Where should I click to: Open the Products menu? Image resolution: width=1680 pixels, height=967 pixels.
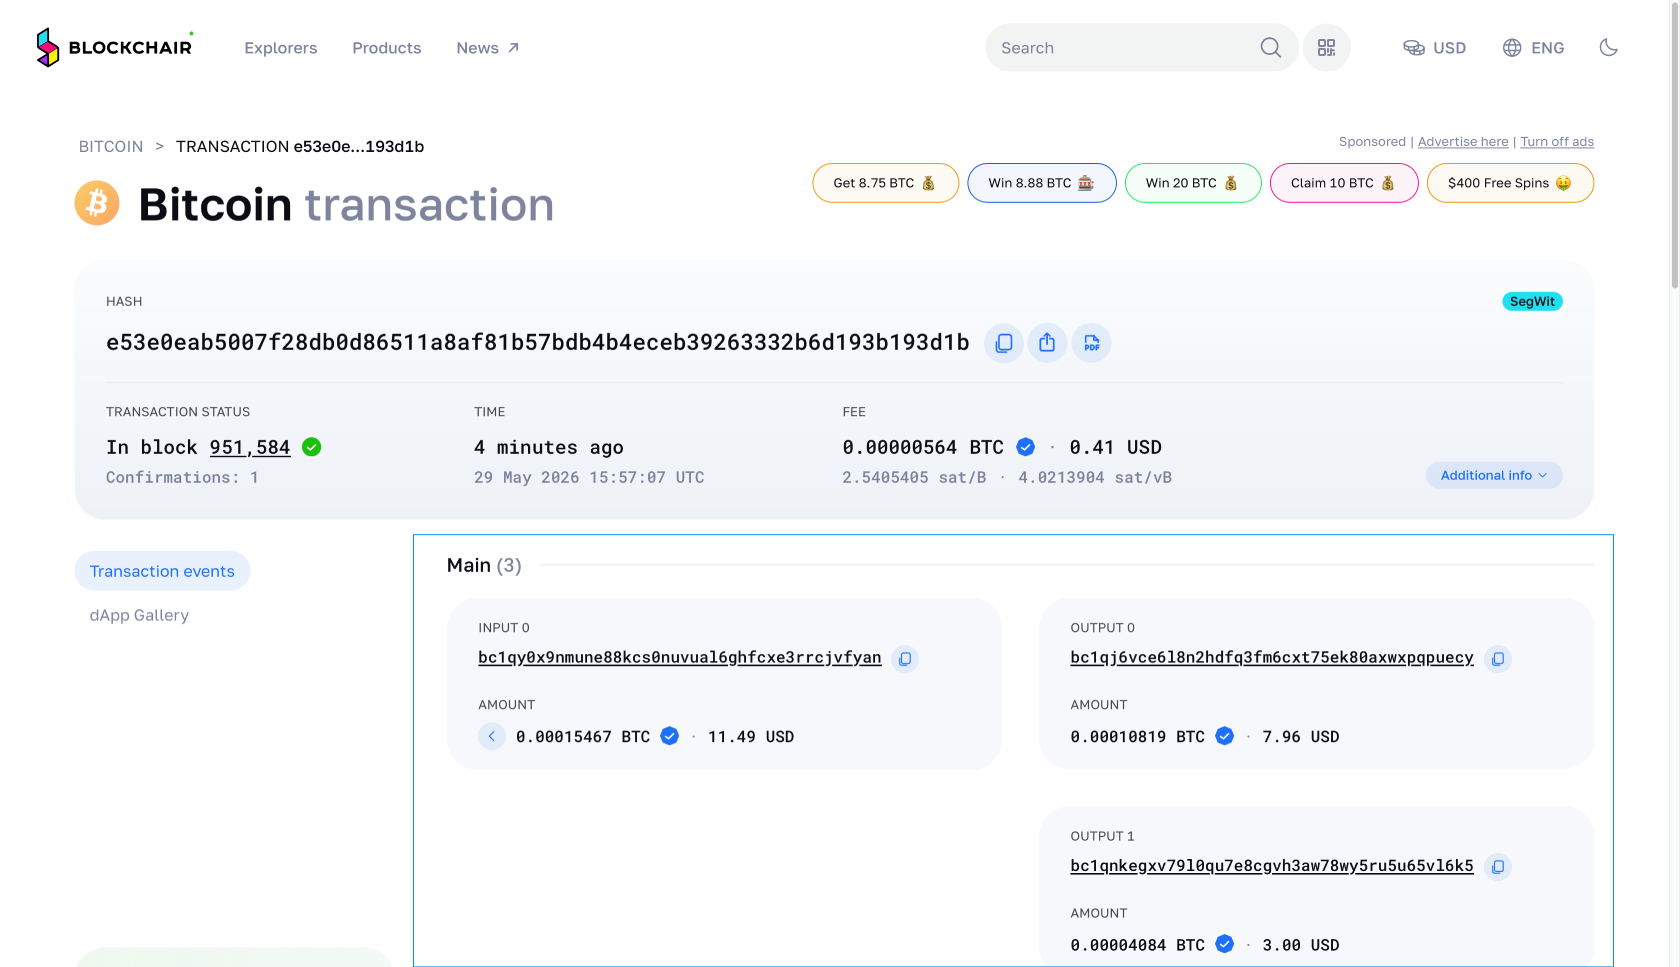click(387, 48)
